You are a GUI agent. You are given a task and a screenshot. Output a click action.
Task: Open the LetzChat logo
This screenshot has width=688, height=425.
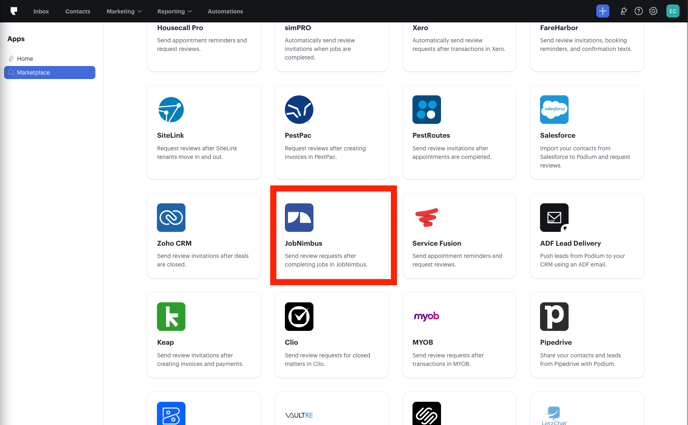pos(554,415)
